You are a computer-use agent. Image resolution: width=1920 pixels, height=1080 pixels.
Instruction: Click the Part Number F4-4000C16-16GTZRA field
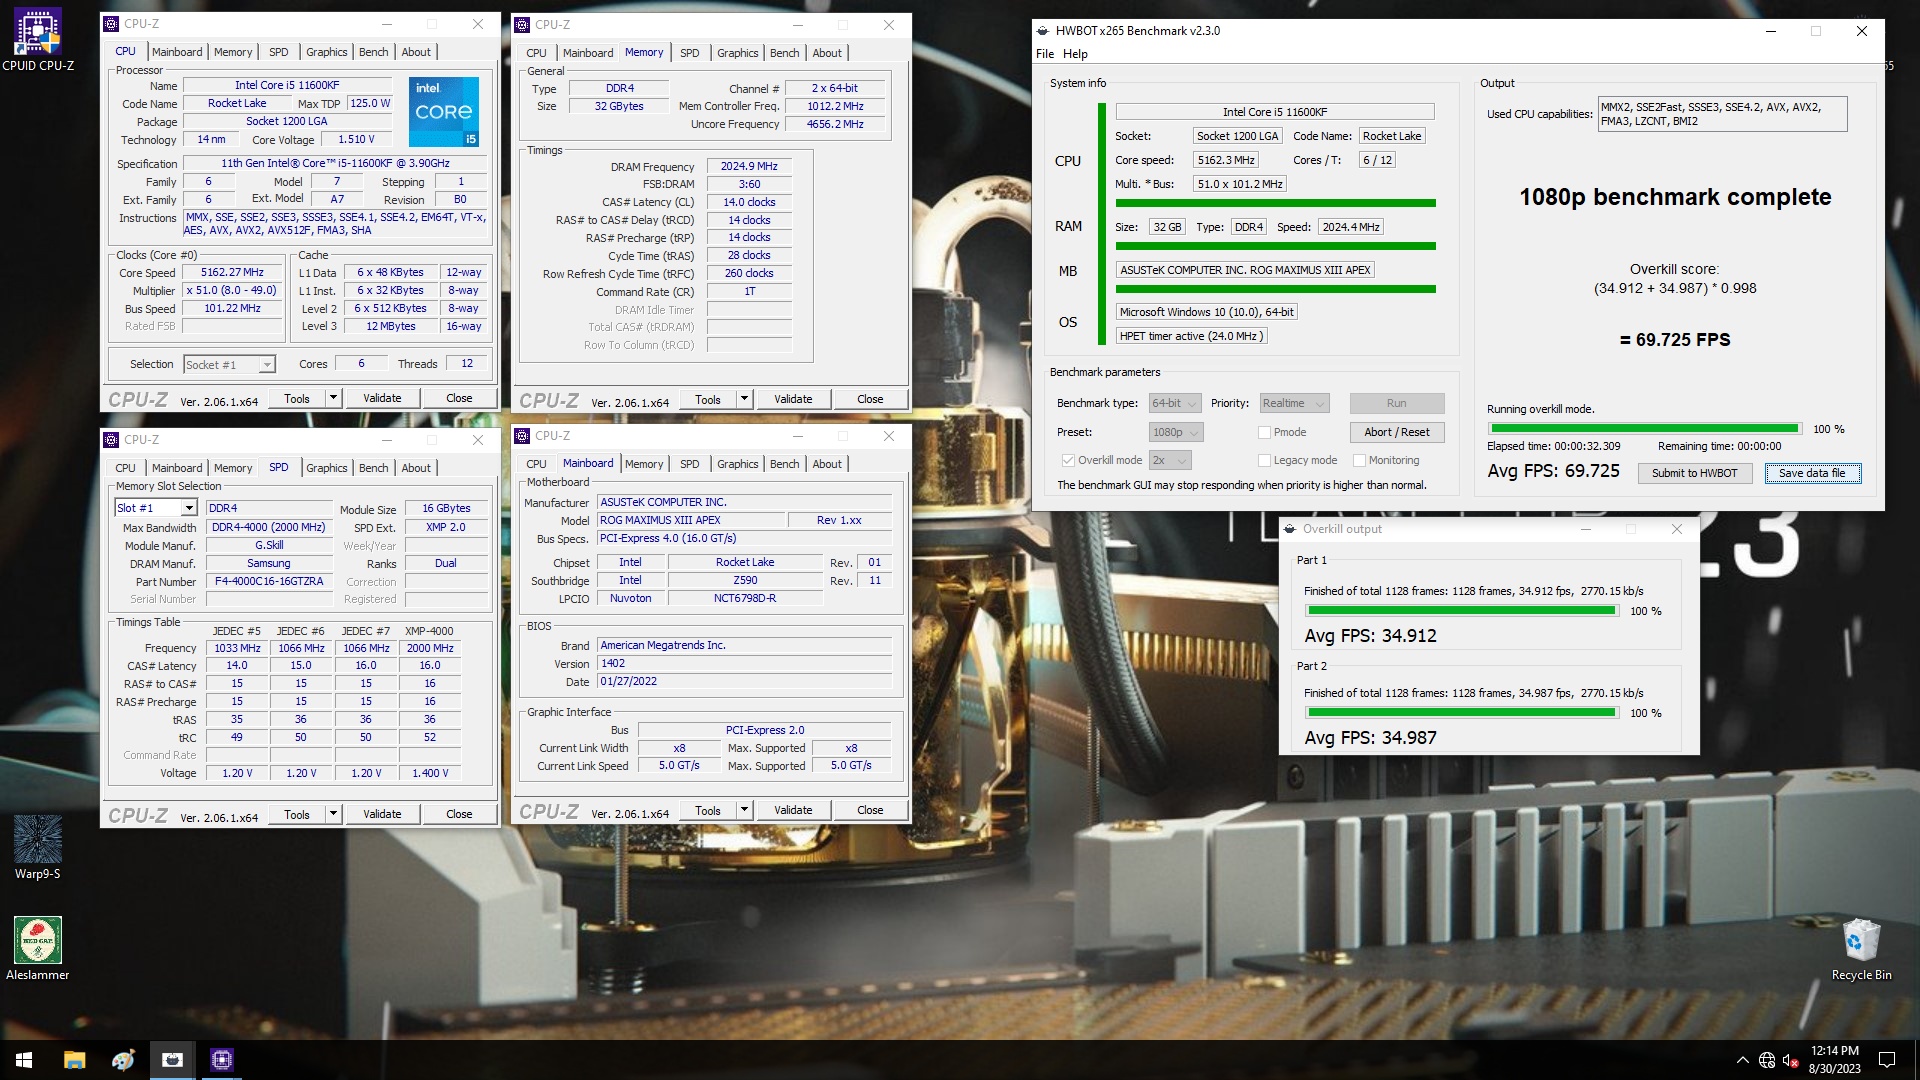tap(269, 582)
